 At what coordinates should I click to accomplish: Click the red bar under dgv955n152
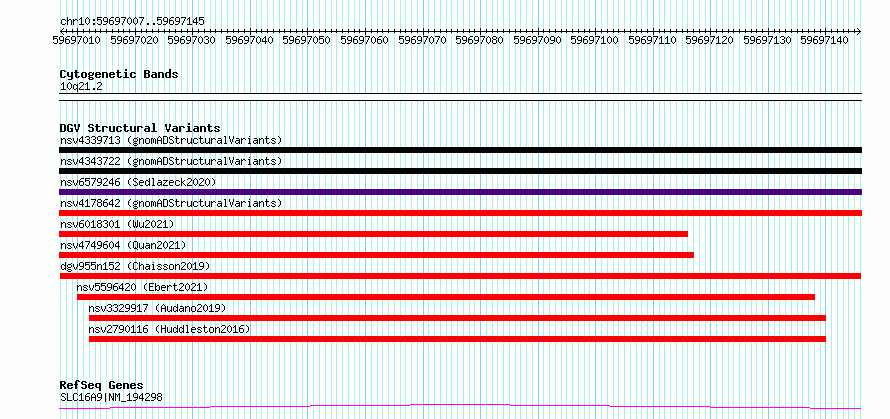[460, 276]
